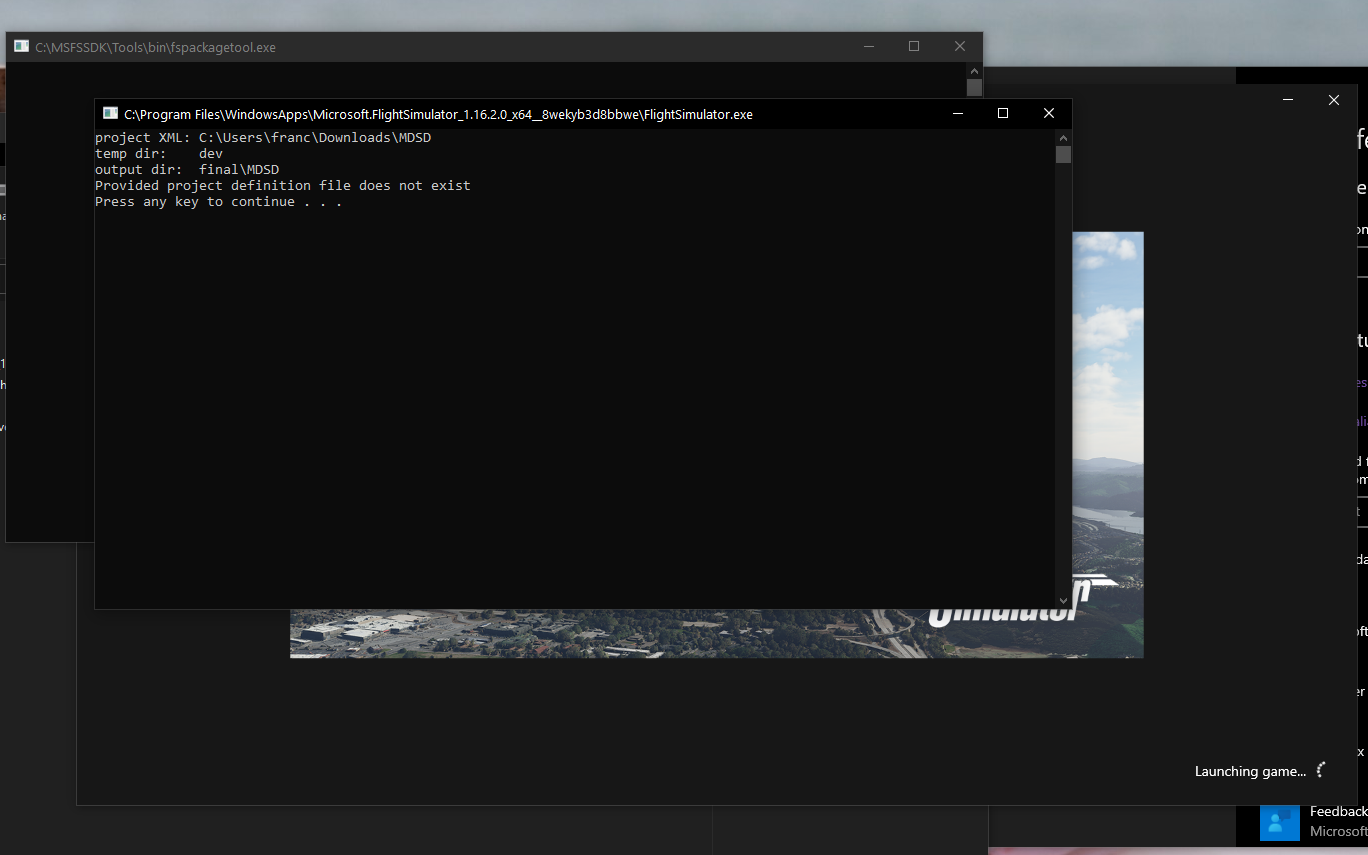
Task: Click the 'Press any key to continue' console line
Action: tap(218, 202)
